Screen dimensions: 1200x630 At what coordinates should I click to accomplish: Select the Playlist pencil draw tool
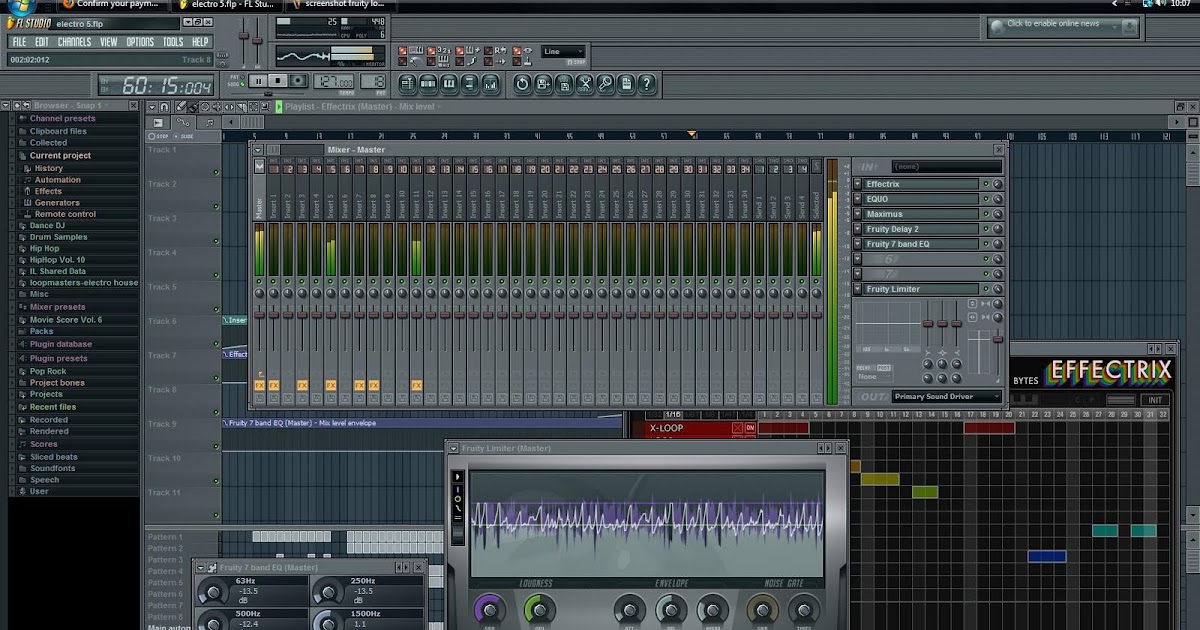tap(181, 106)
